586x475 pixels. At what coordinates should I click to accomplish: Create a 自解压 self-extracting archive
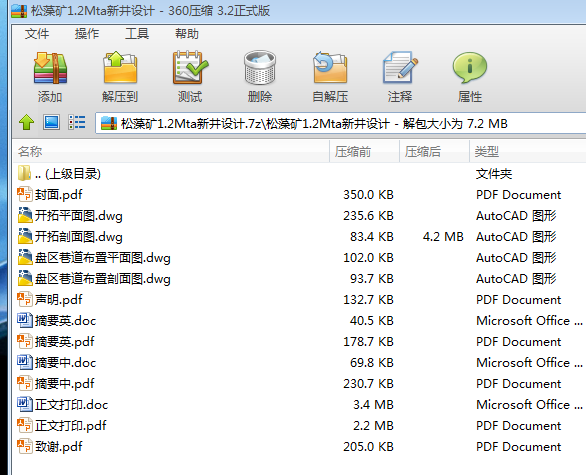(330, 67)
